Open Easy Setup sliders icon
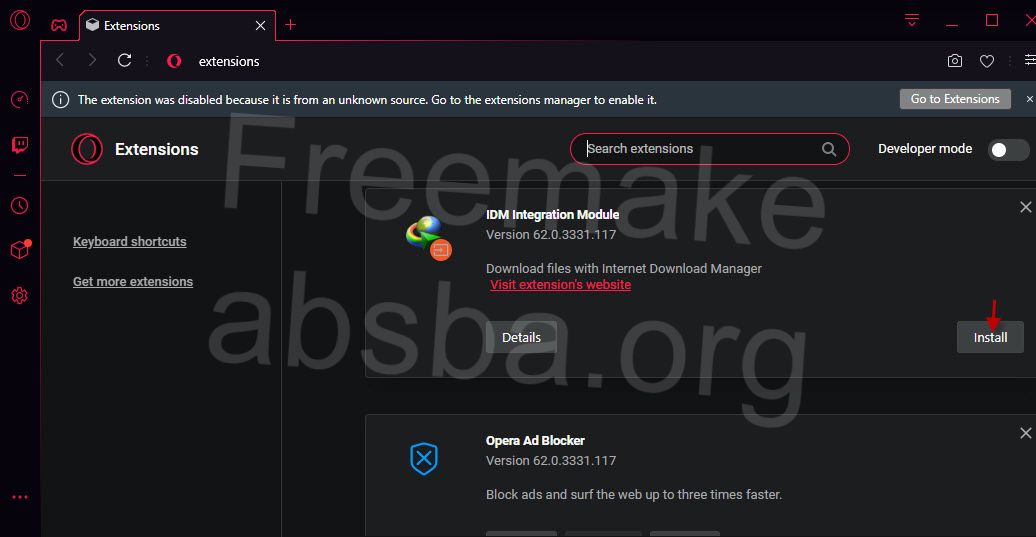The width and height of the screenshot is (1036, 537). pyautogui.click(x=1030, y=60)
